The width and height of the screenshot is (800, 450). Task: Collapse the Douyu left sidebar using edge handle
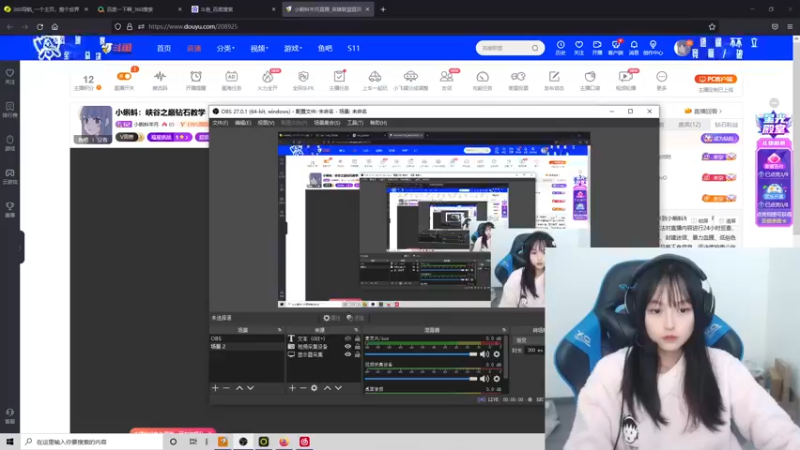point(20,247)
